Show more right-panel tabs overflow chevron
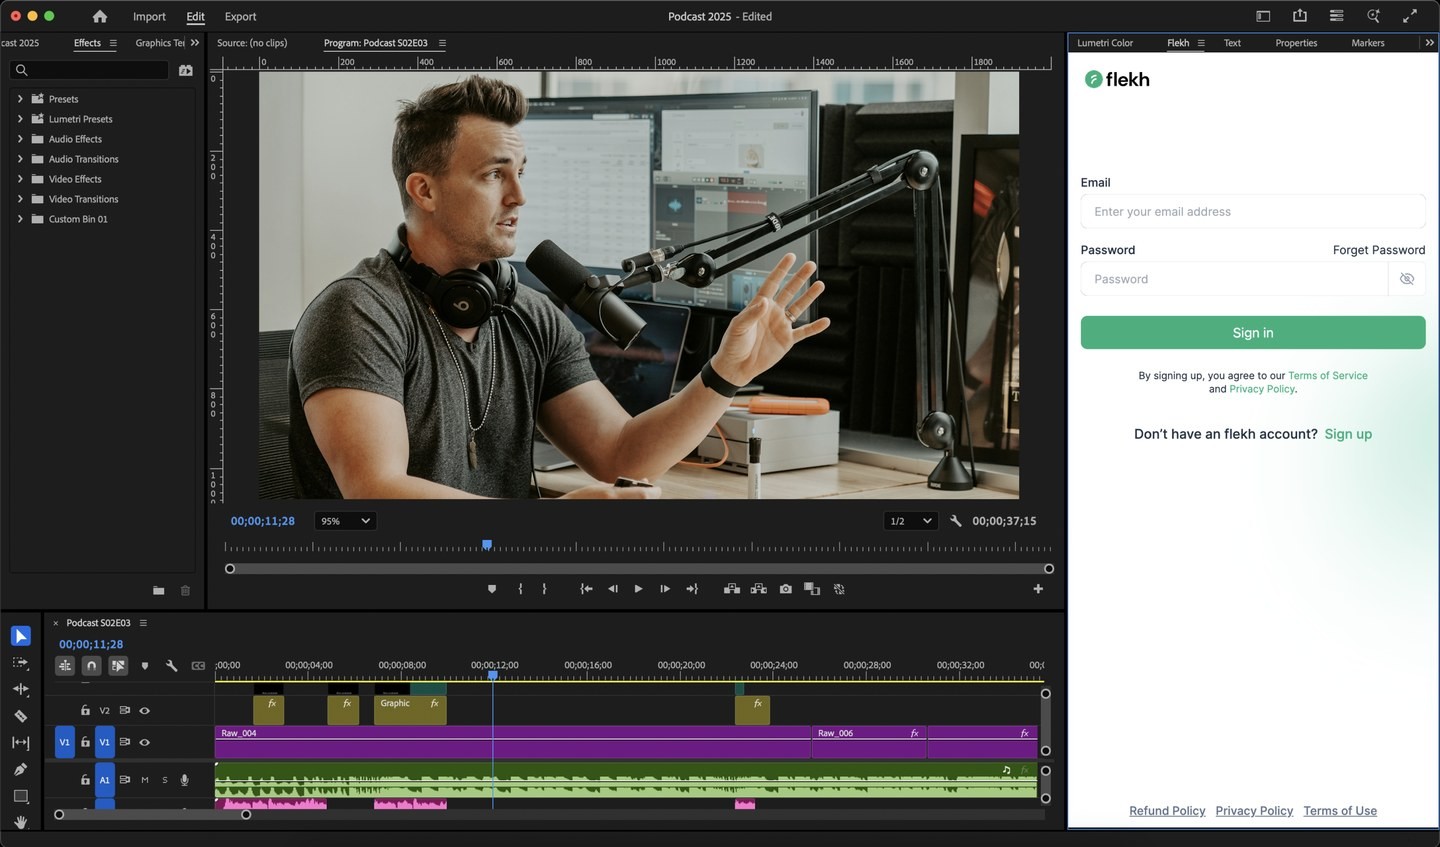Image resolution: width=1440 pixels, height=847 pixels. pyautogui.click(x=1429, y=43)
